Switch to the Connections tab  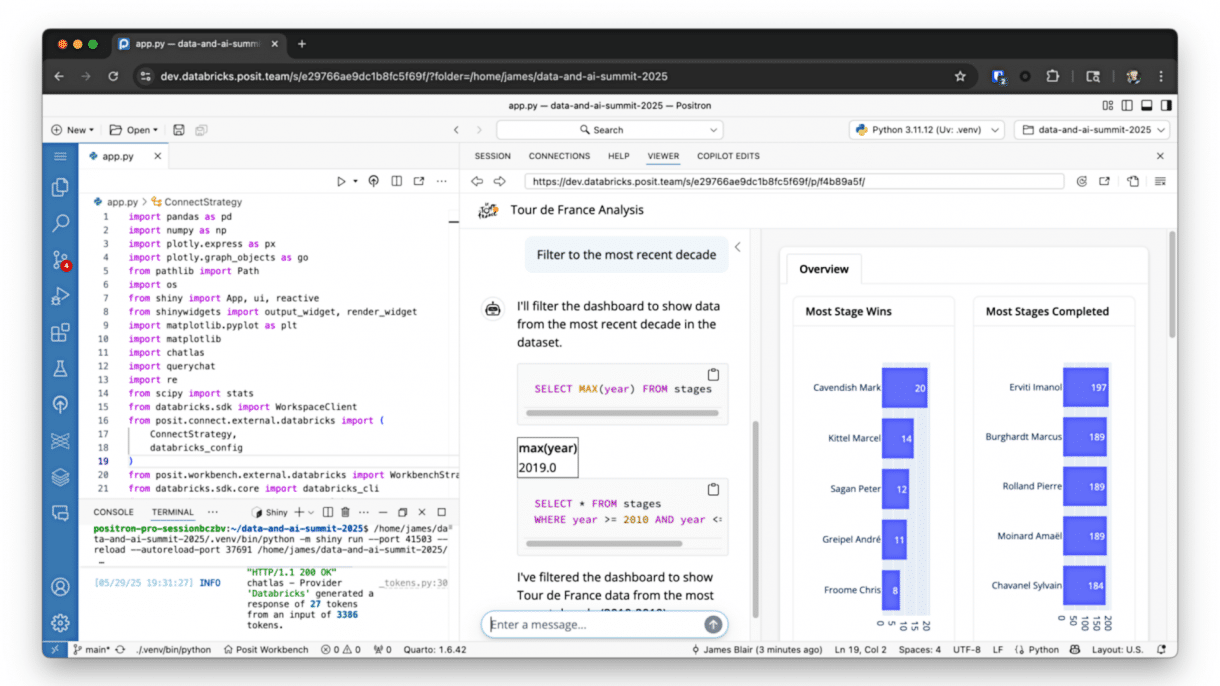pos(559,156)
